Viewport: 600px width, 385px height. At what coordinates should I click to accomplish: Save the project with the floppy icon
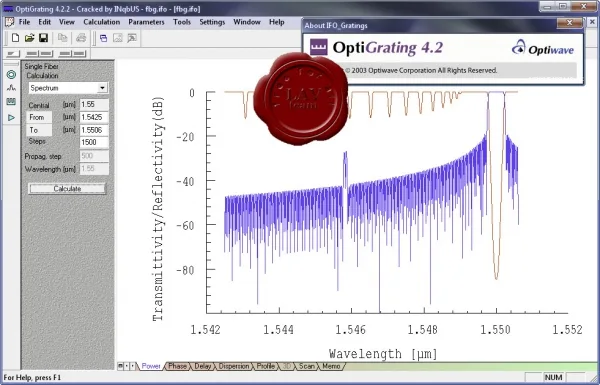pyautogui.click(x=43, y=38)
